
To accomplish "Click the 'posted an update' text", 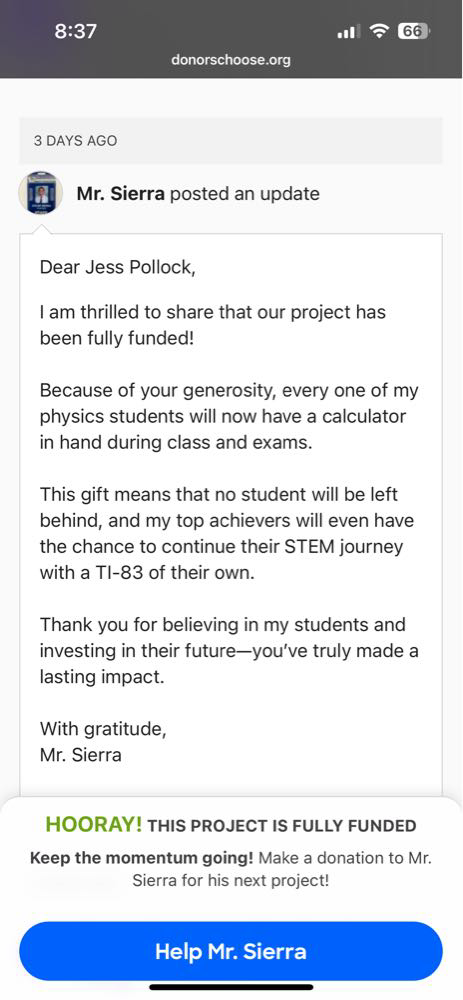I will [x=245, y=193].
